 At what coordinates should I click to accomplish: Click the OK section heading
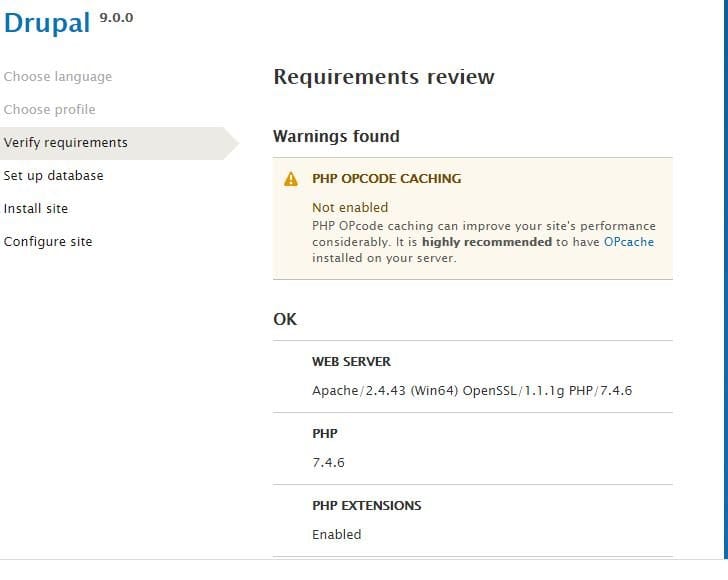click(x=285, y=319)
